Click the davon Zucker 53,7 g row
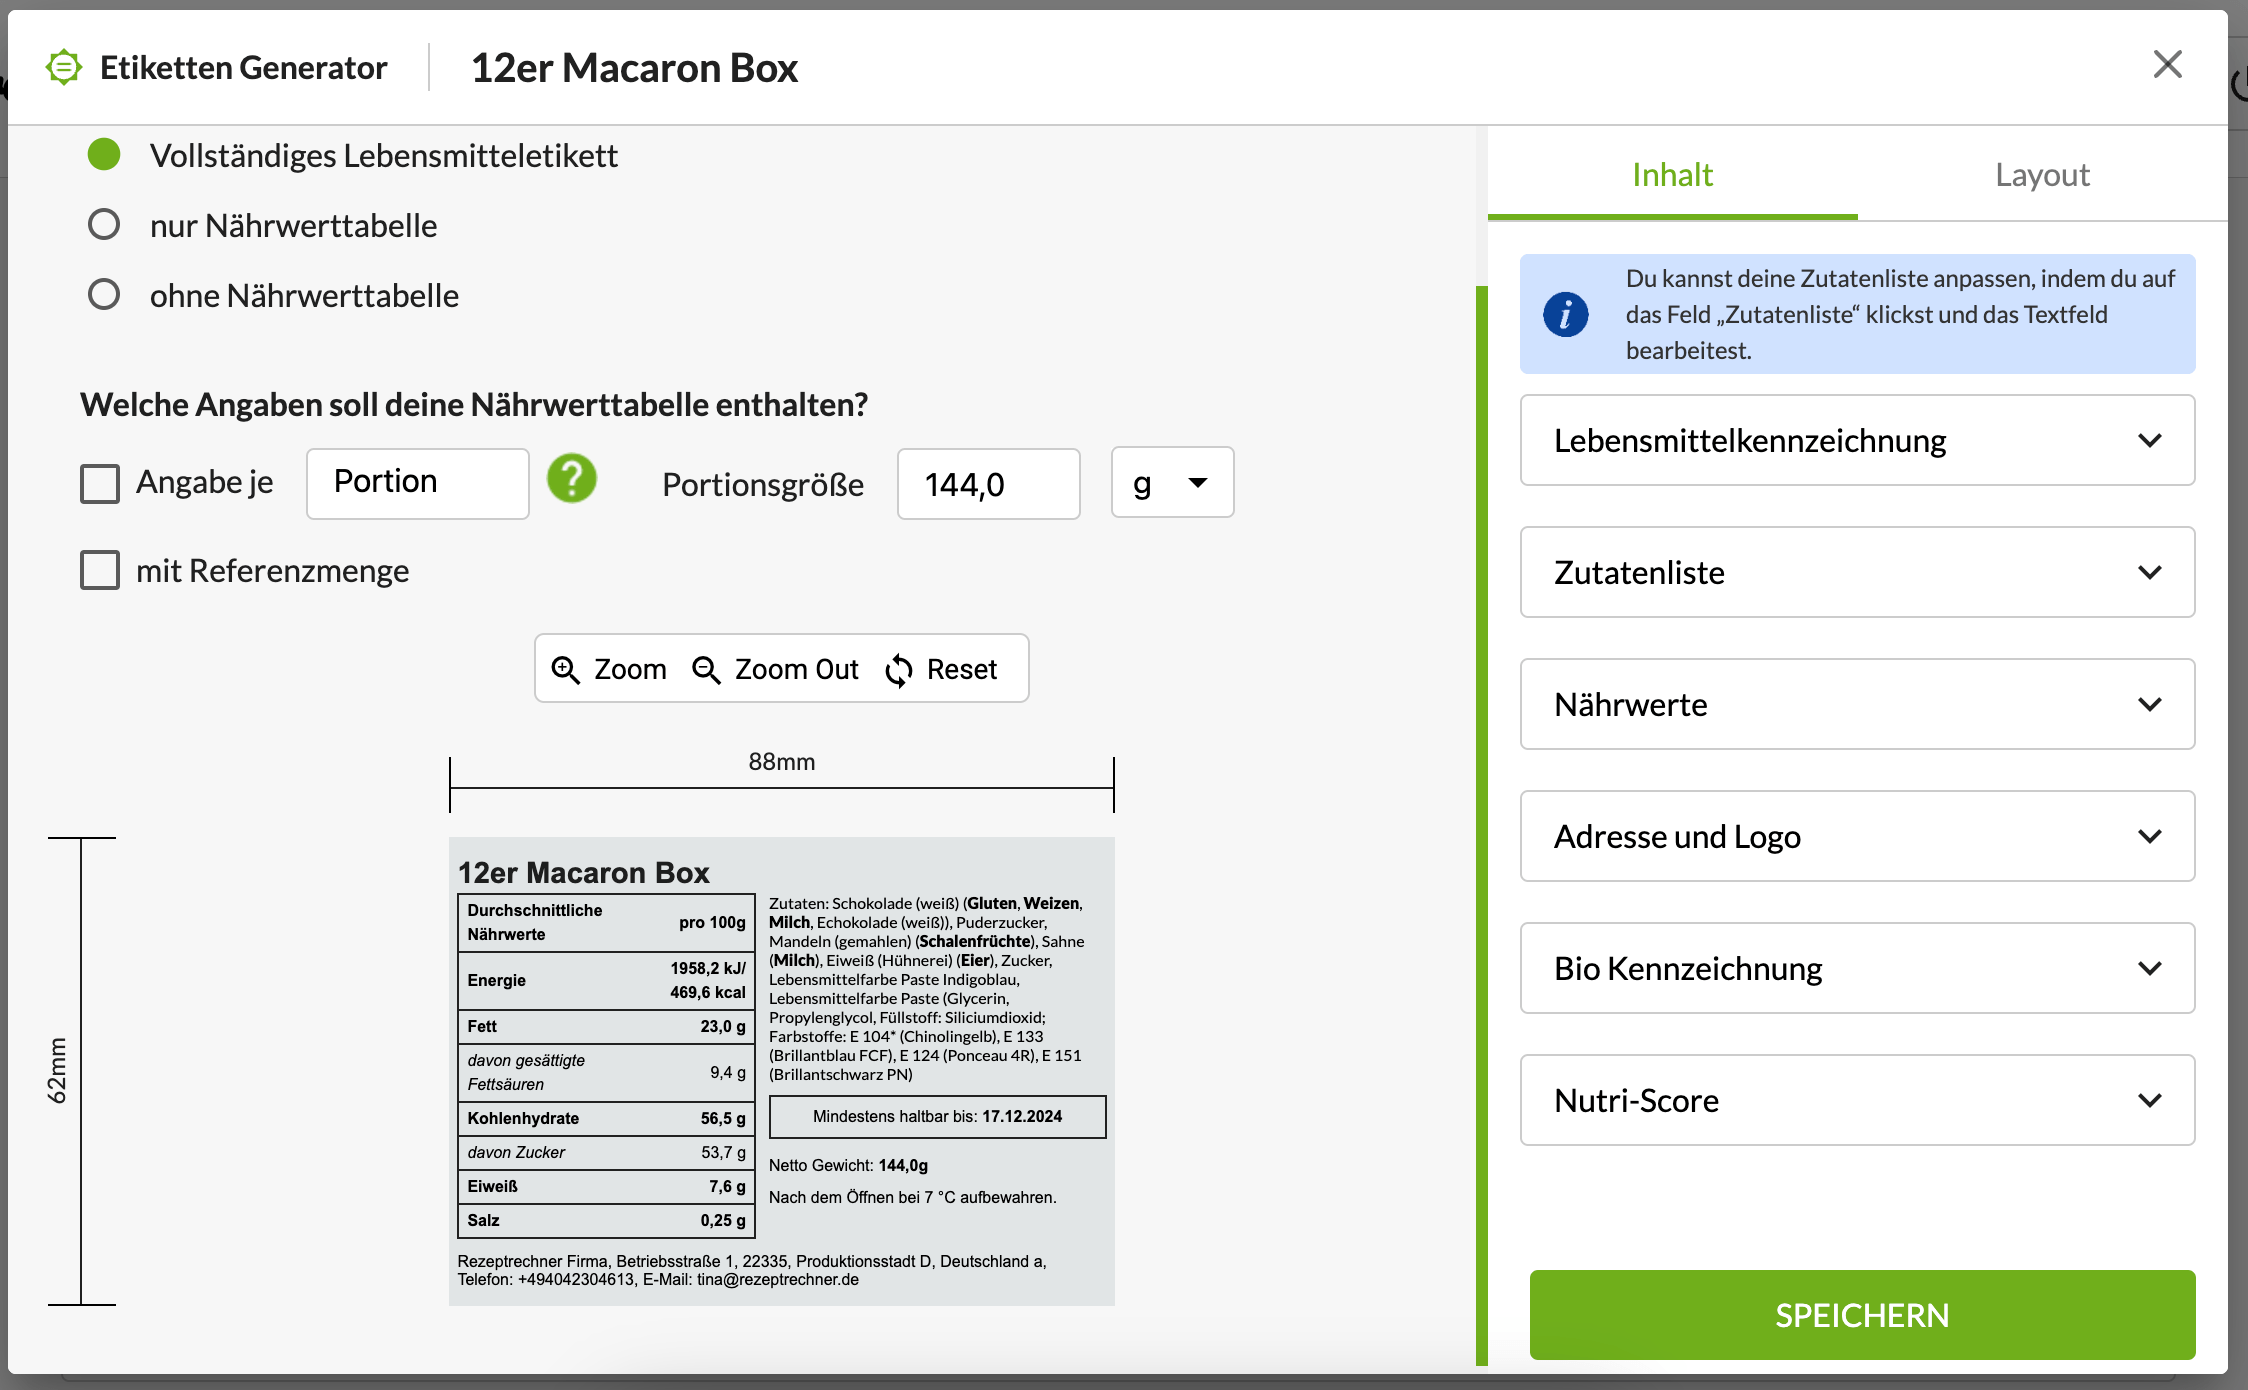Screen dimensions: 2248x1390 click(x=607, y=1153)
